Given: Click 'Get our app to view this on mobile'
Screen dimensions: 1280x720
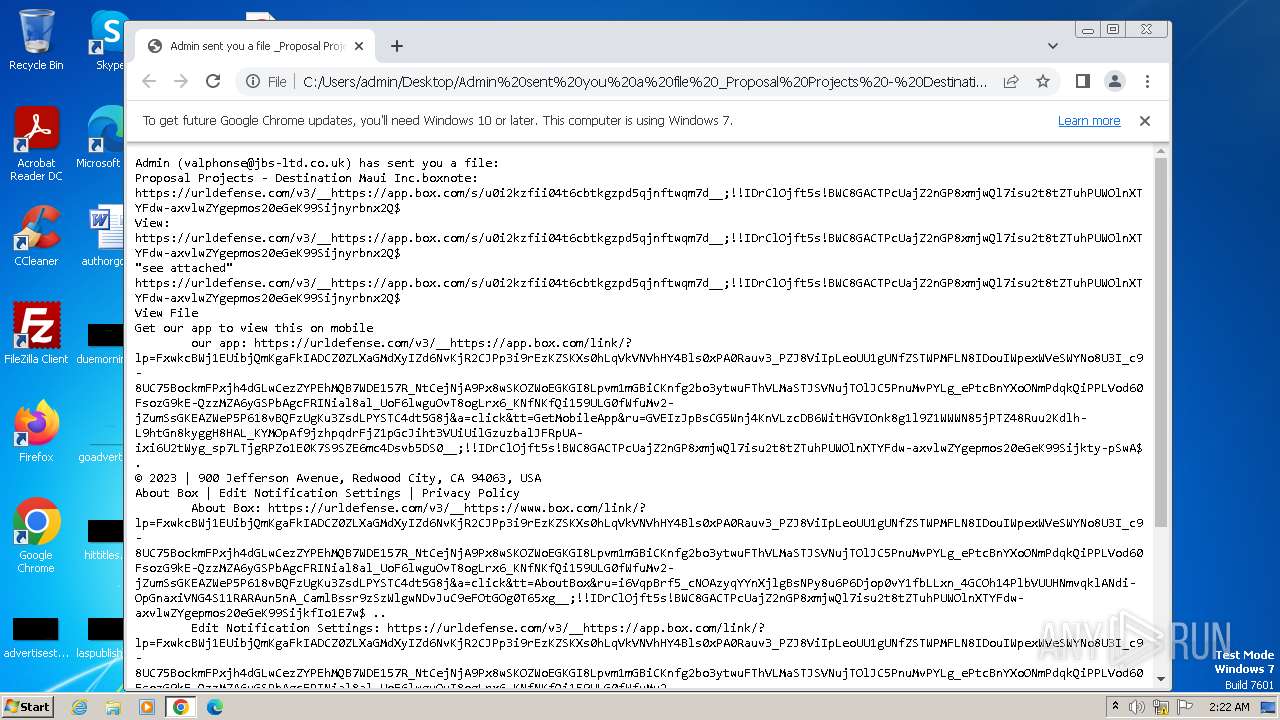Looking at the screenshot, I should click(x=254, y=328).
